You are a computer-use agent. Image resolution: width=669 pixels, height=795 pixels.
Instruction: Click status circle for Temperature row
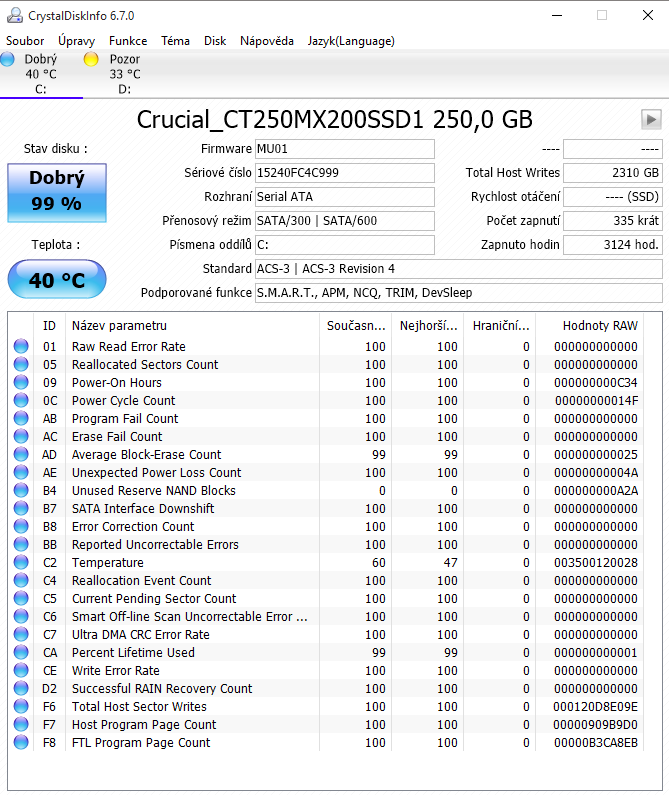[x=21, y=562]
